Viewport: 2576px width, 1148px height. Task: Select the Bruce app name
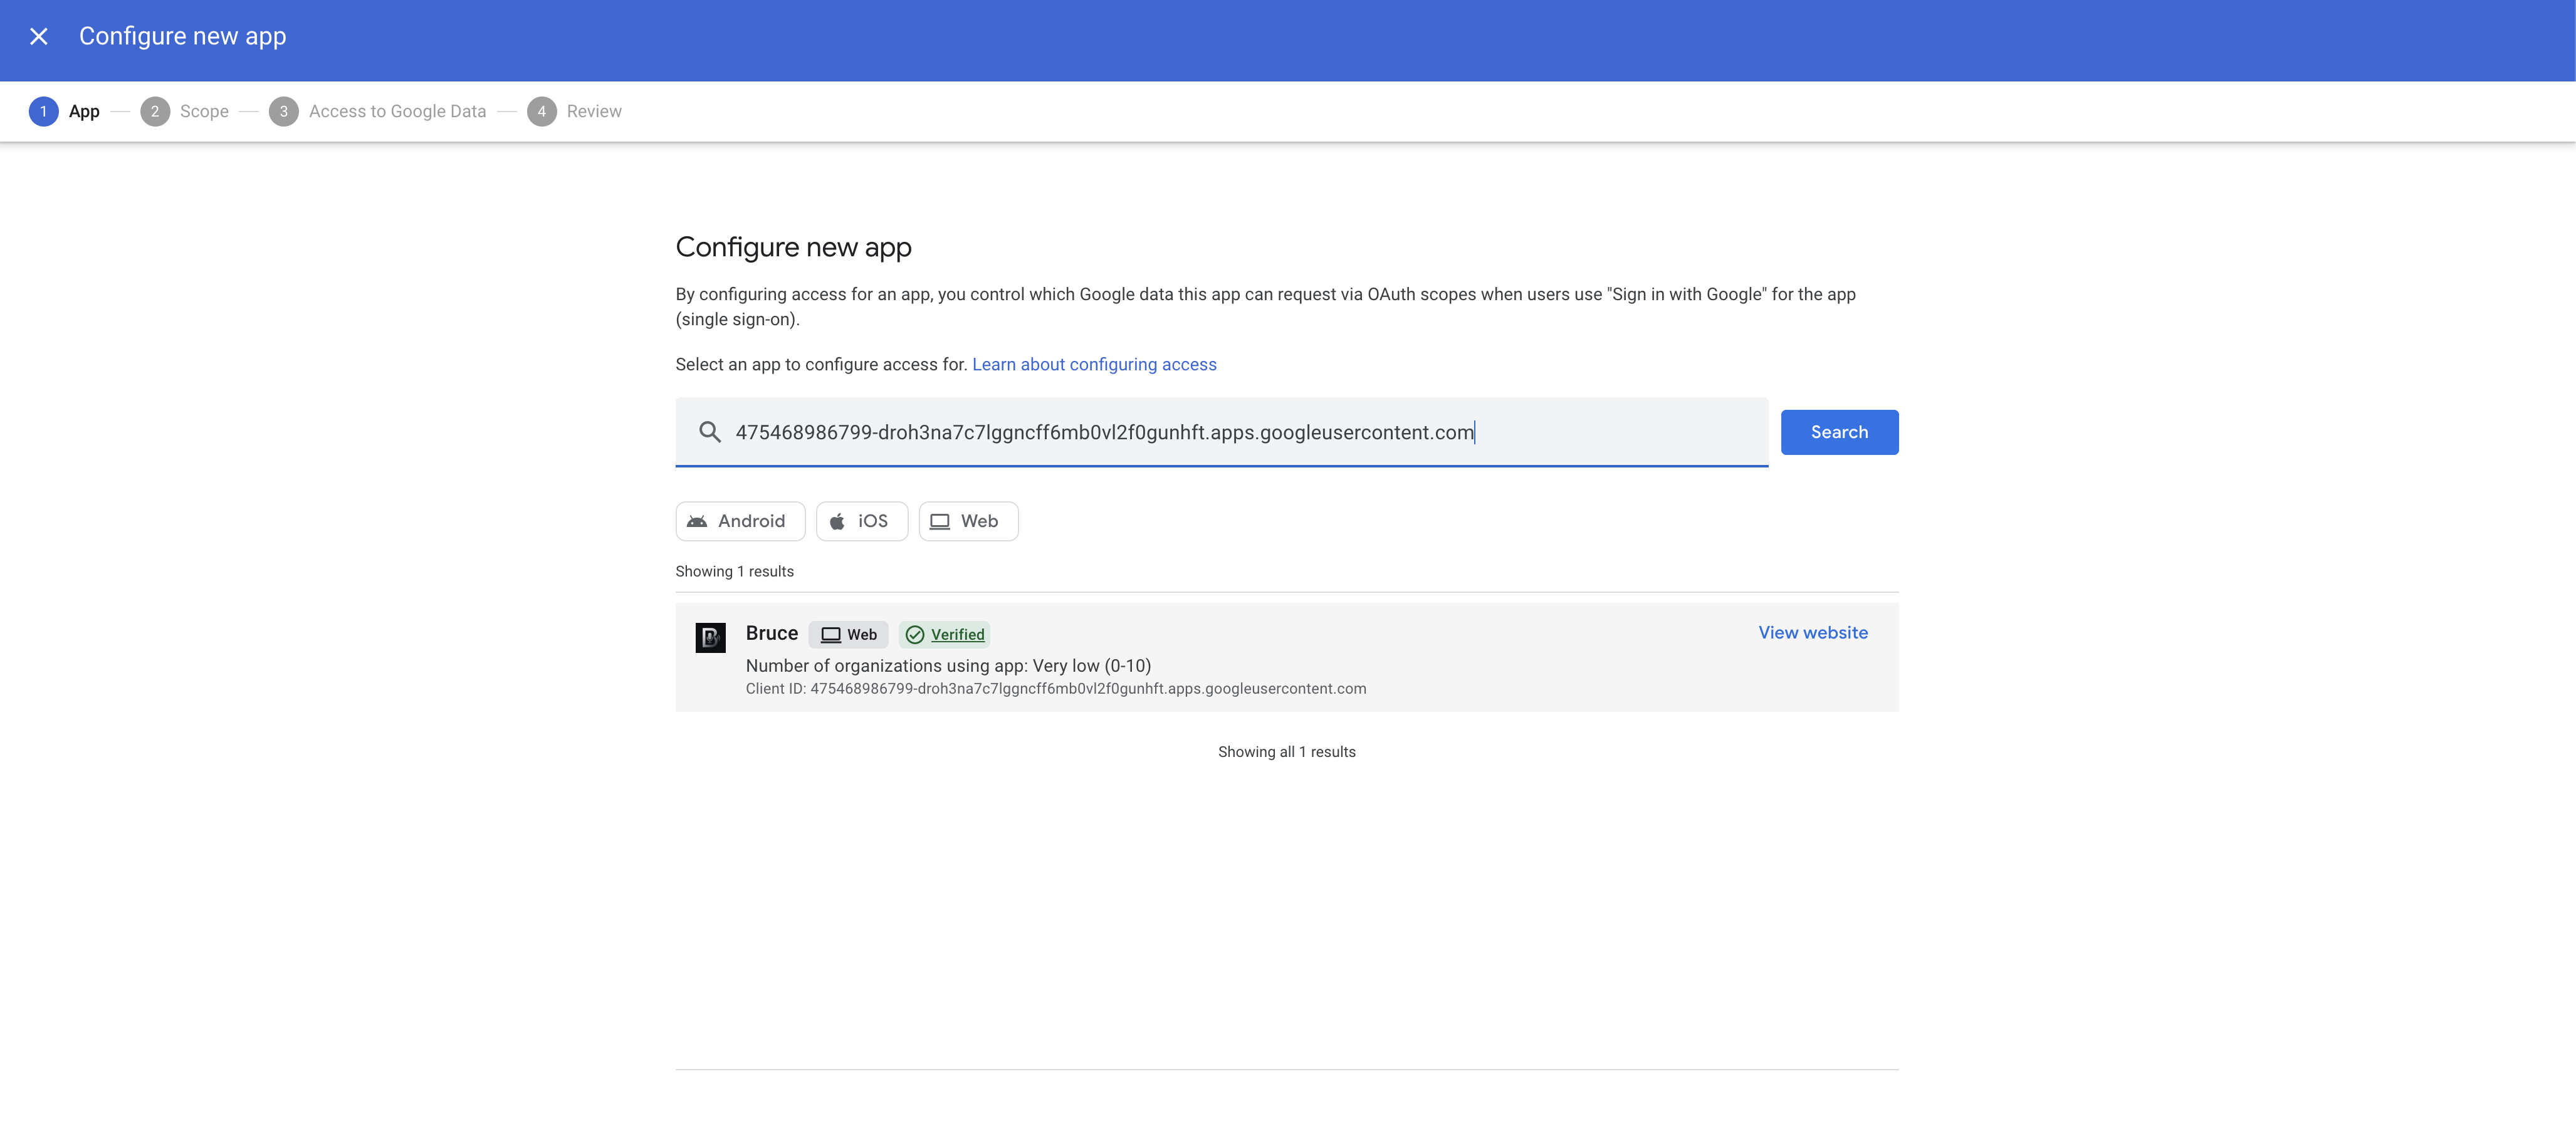771,633
